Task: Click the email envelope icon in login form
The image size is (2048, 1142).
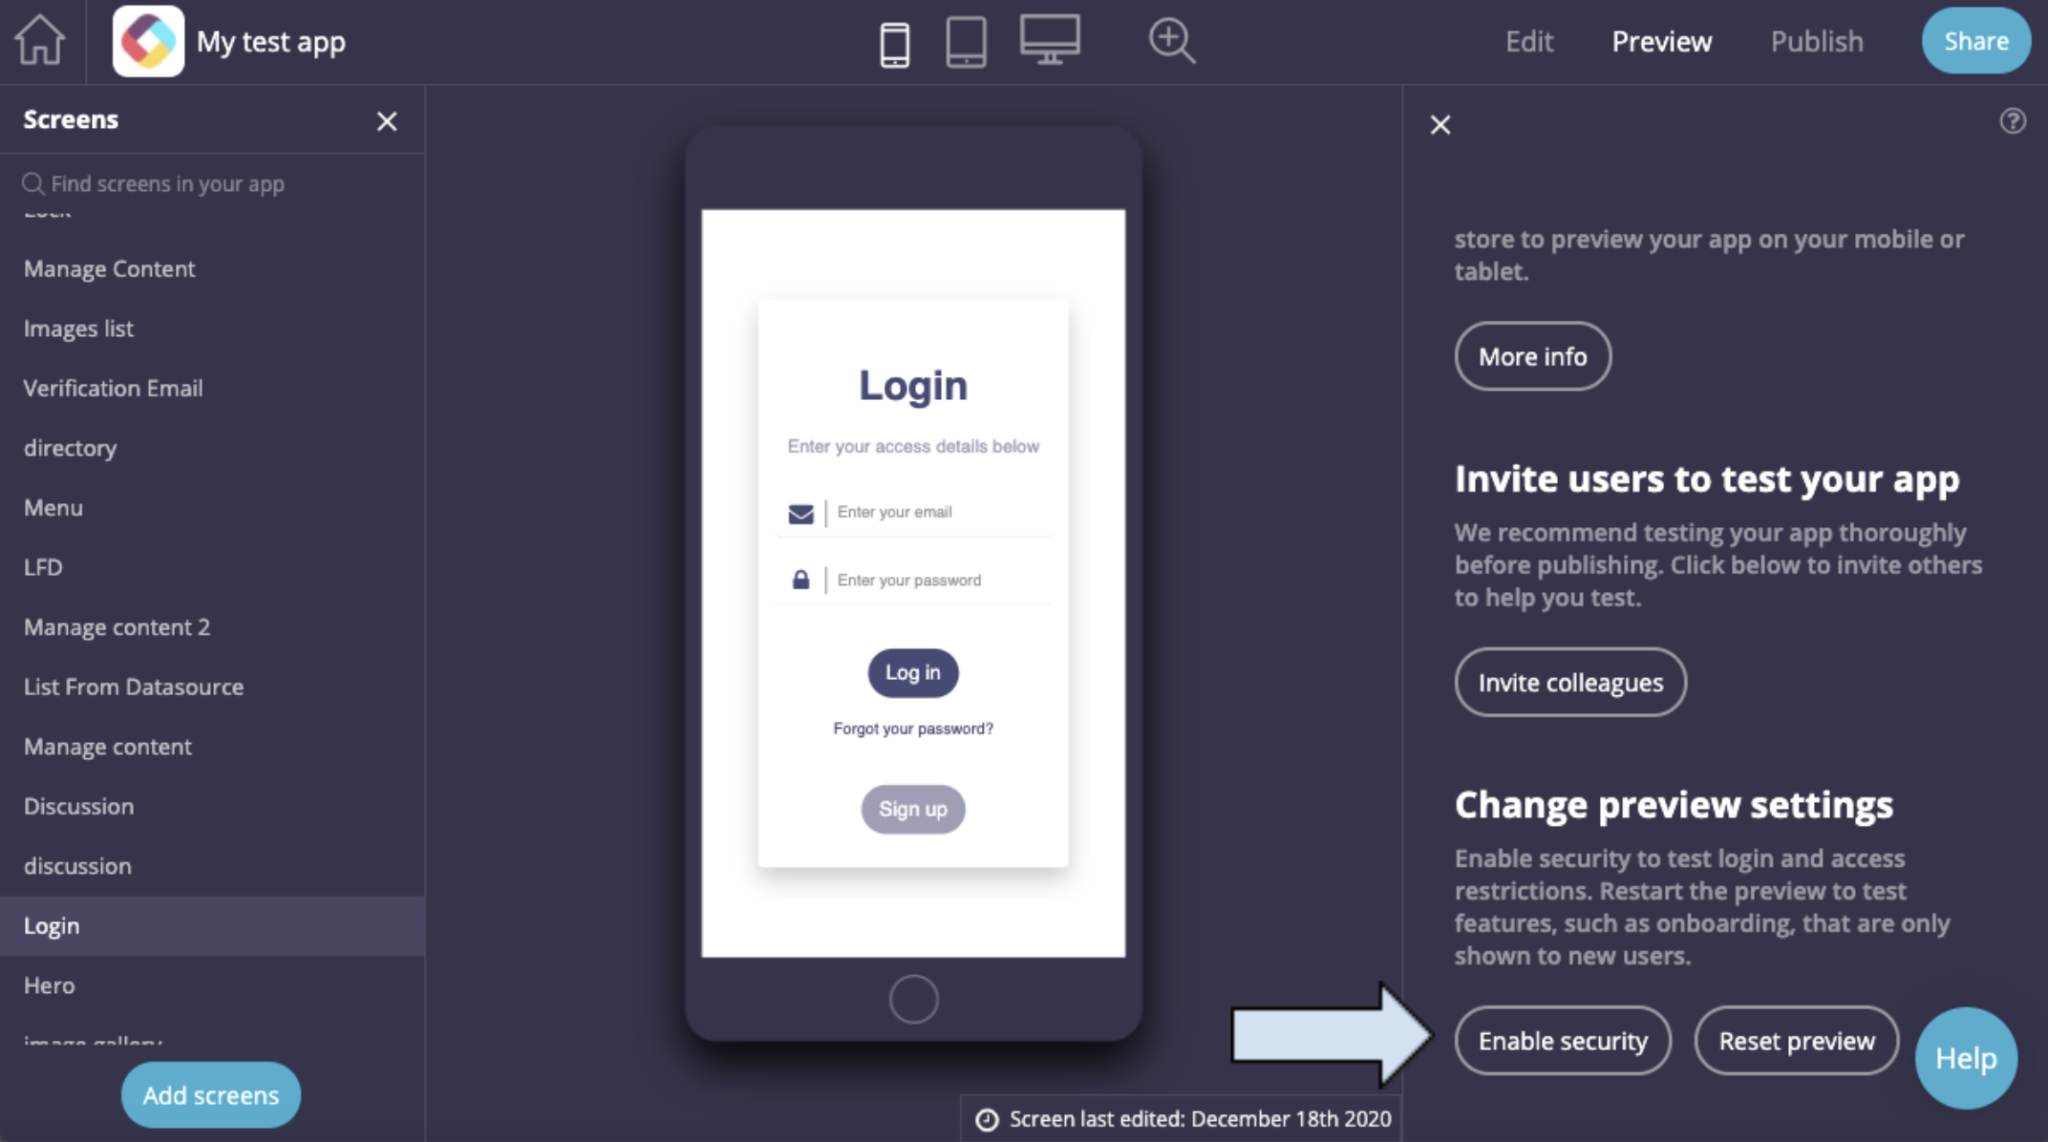Action: click(801, 511)
